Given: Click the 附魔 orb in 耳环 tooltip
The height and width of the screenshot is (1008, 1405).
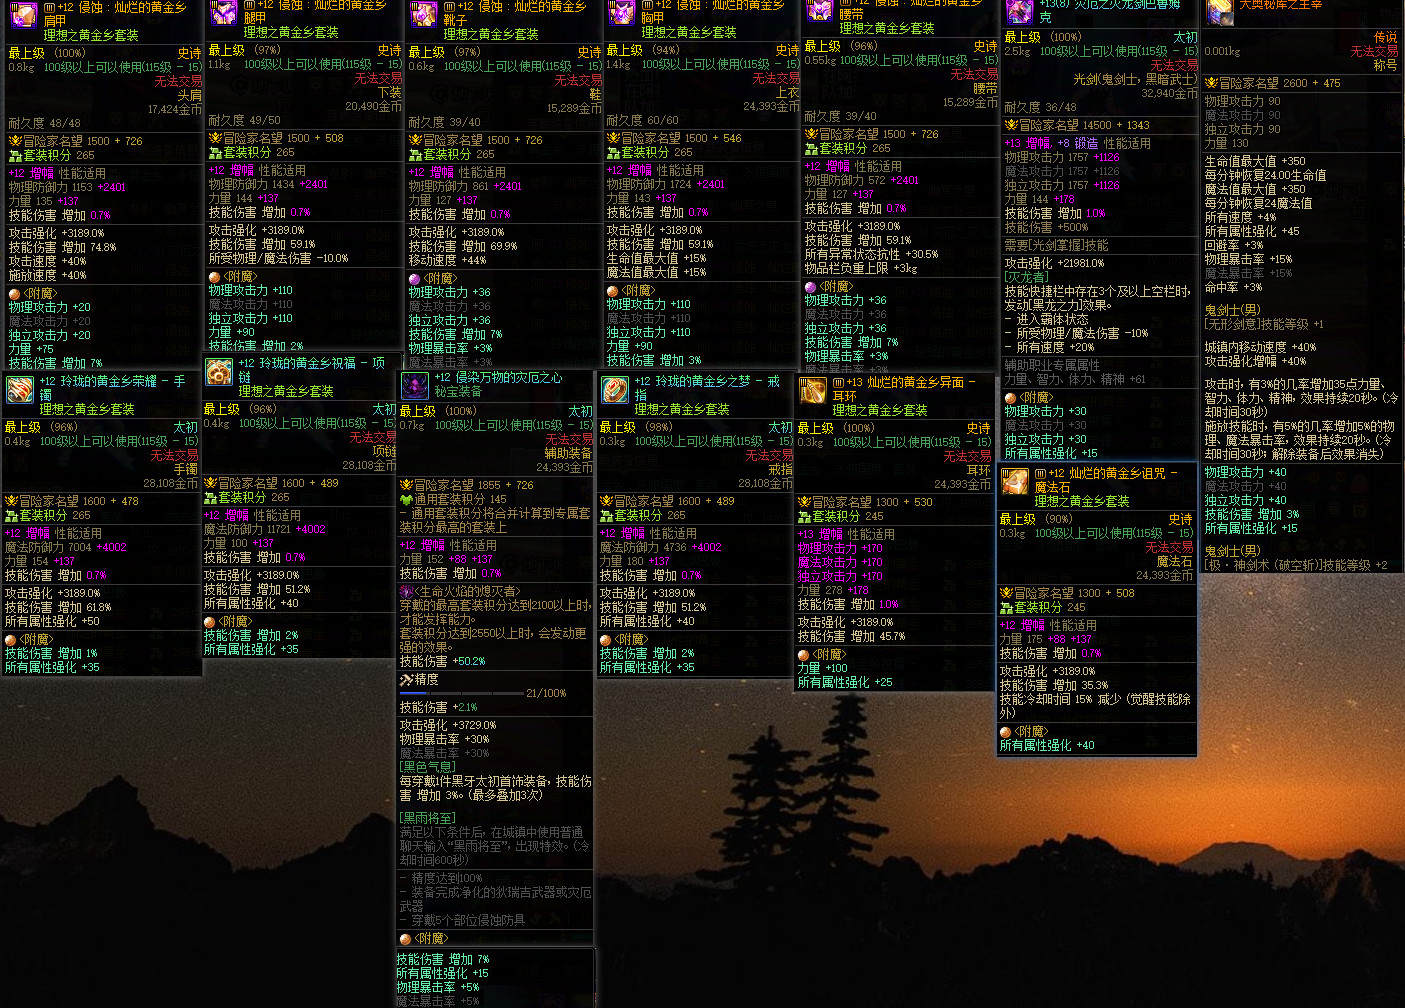Looking at the screenshot, I should click(803, 655).
